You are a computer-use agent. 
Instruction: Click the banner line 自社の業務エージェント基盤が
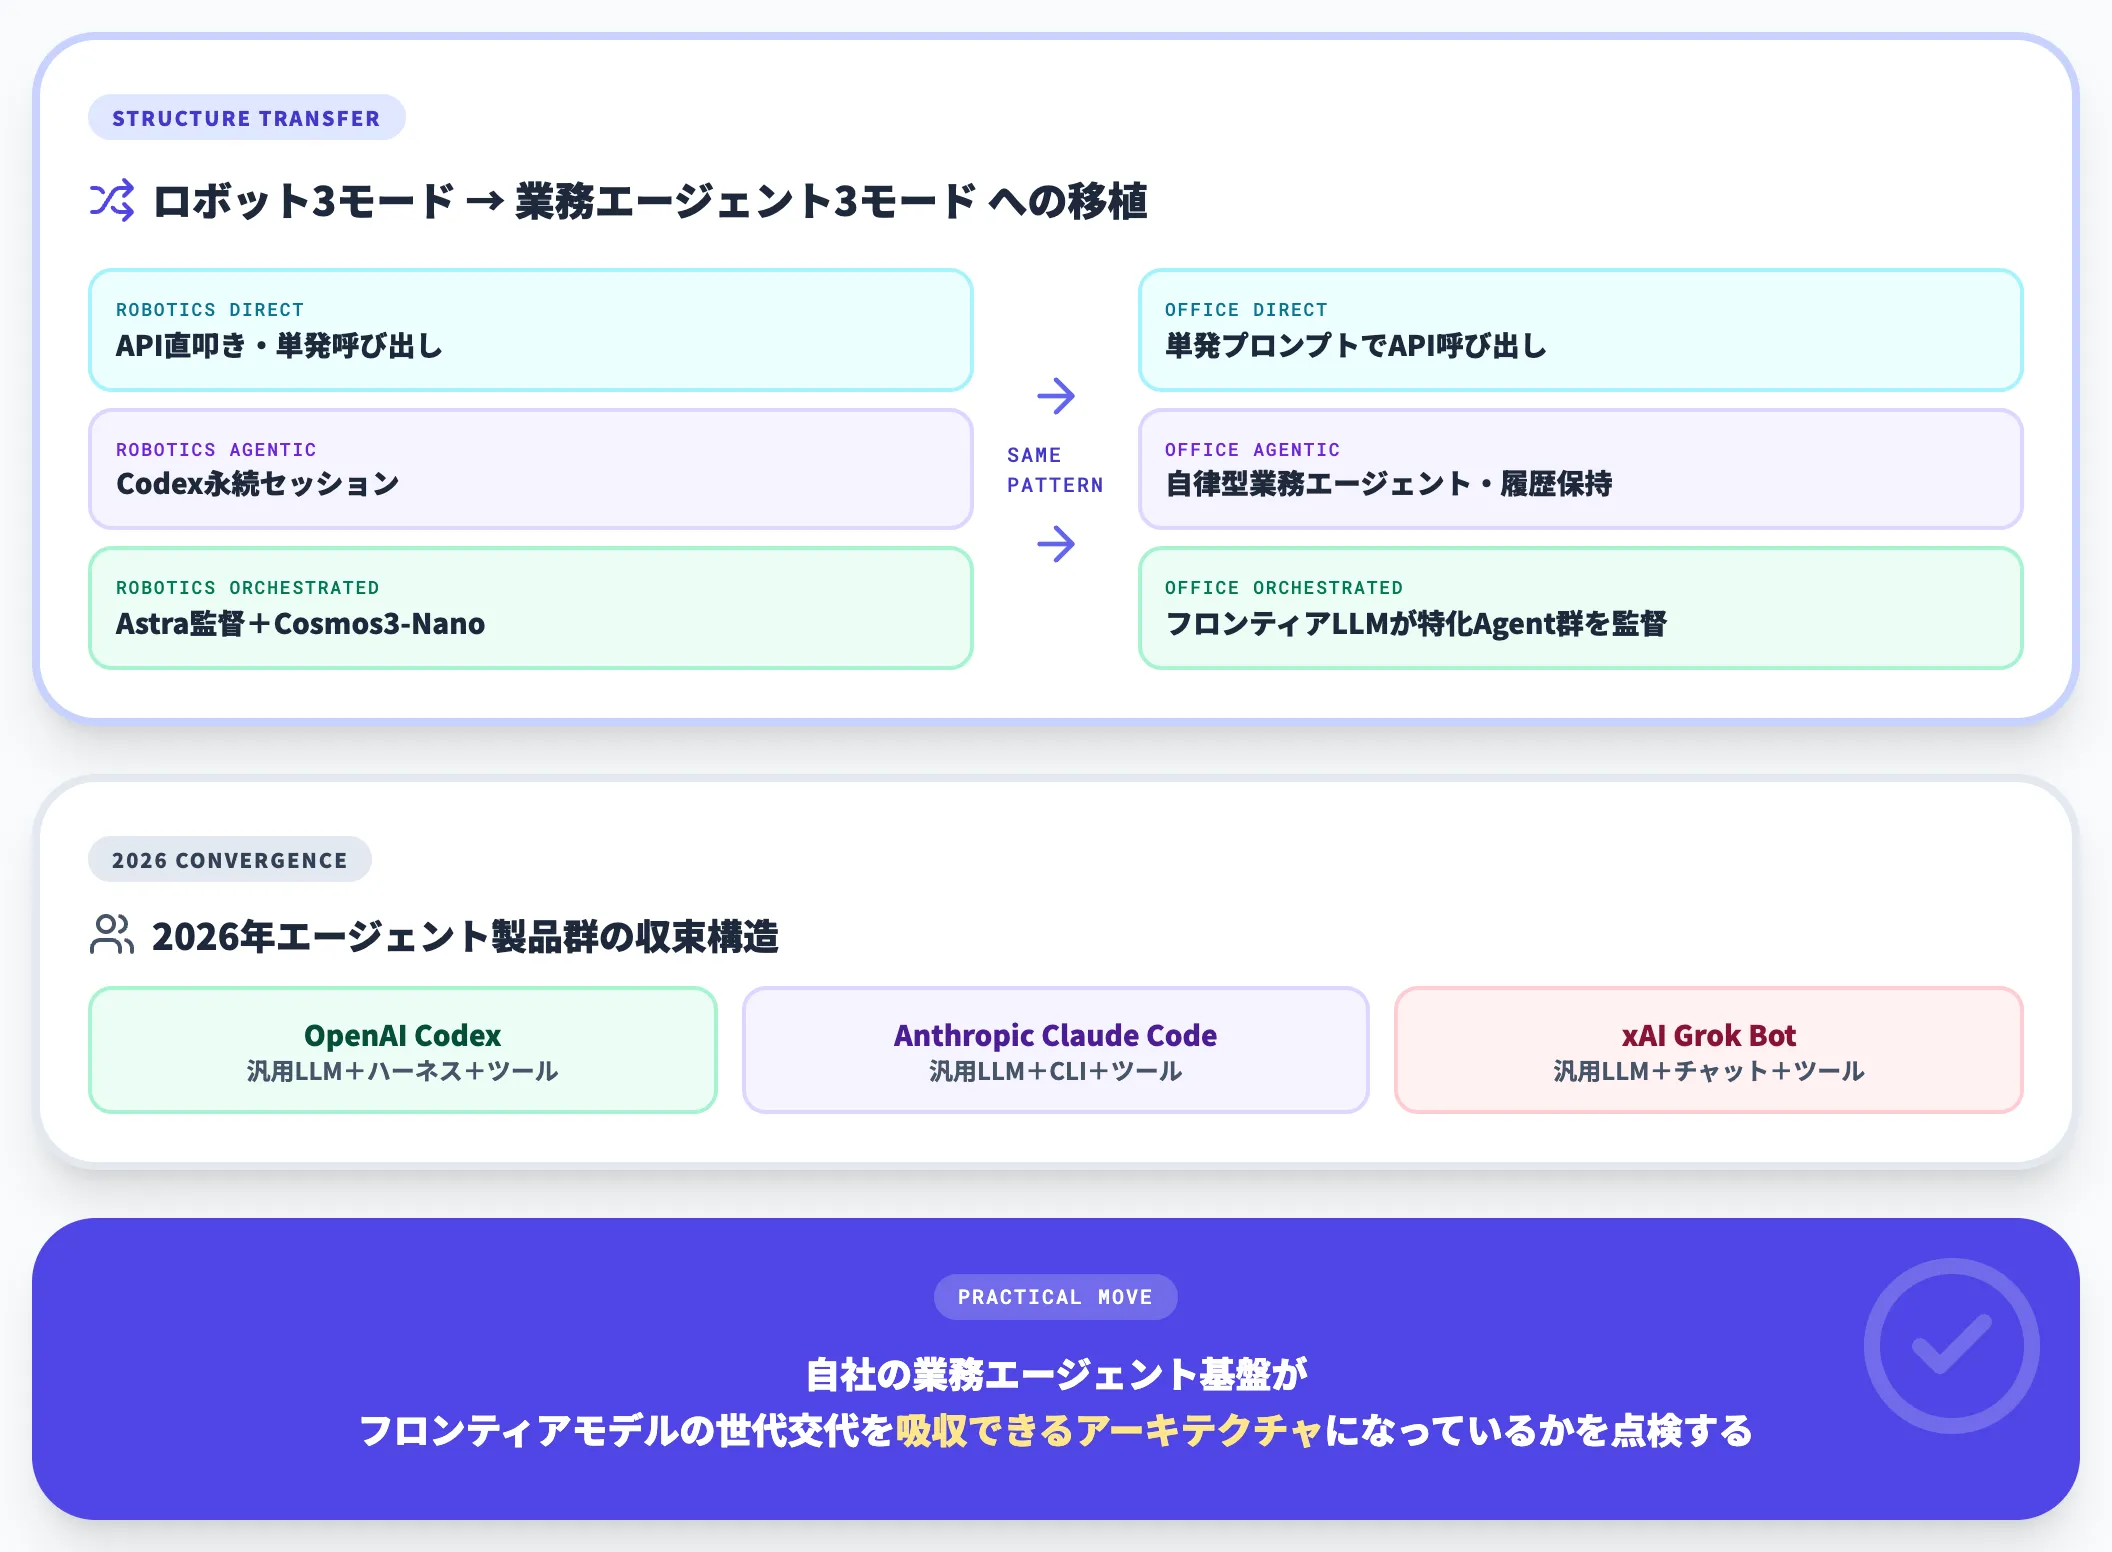coord(1056,1375)
